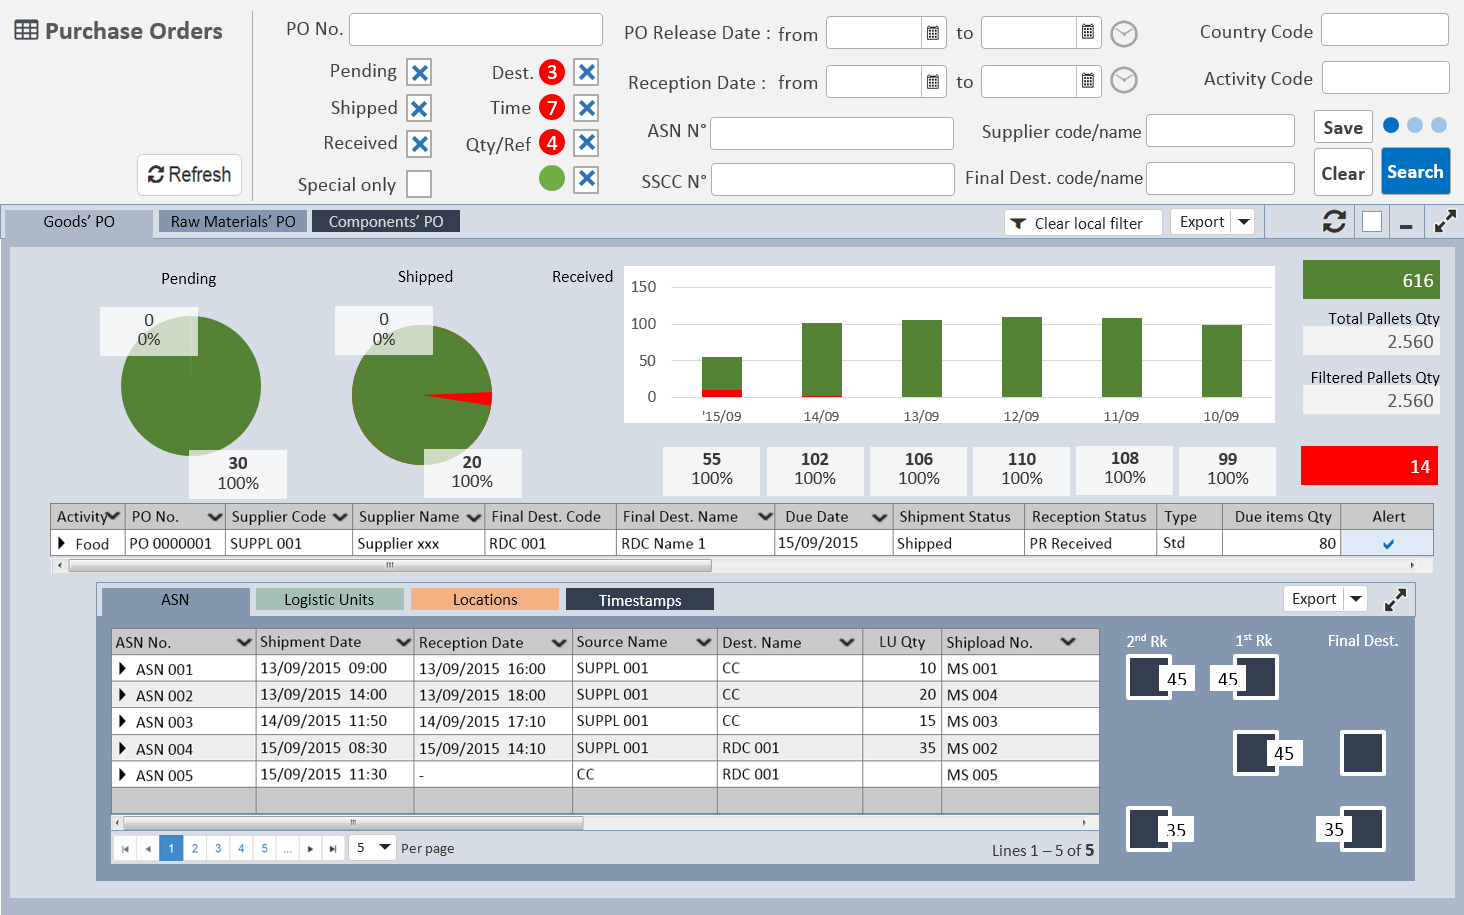This screenshot has width=1464, height=915.
Task: Open the Timestamps tab
Action: point(640,600)
